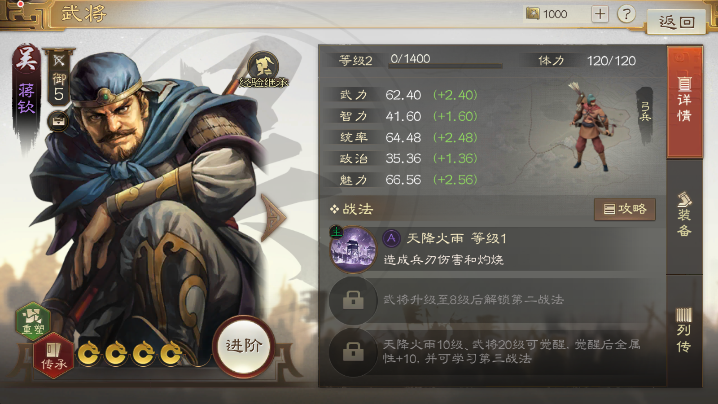Click the first gold star rank icon
This screenshot has width=718, height=404.
[88, 354]
